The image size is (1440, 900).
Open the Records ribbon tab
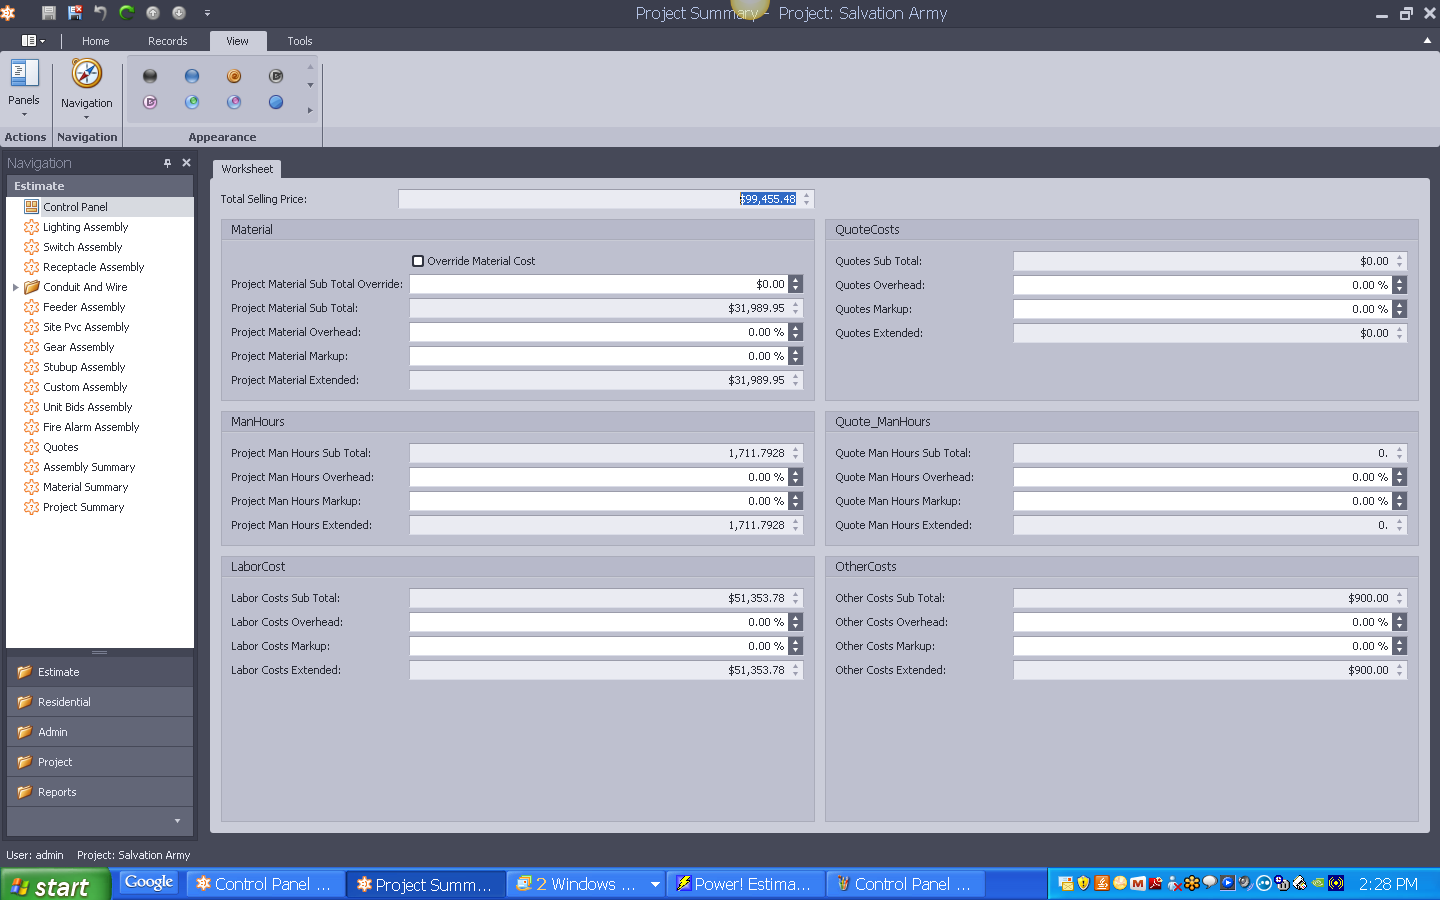pyautogui.click(x=167, y=41)
